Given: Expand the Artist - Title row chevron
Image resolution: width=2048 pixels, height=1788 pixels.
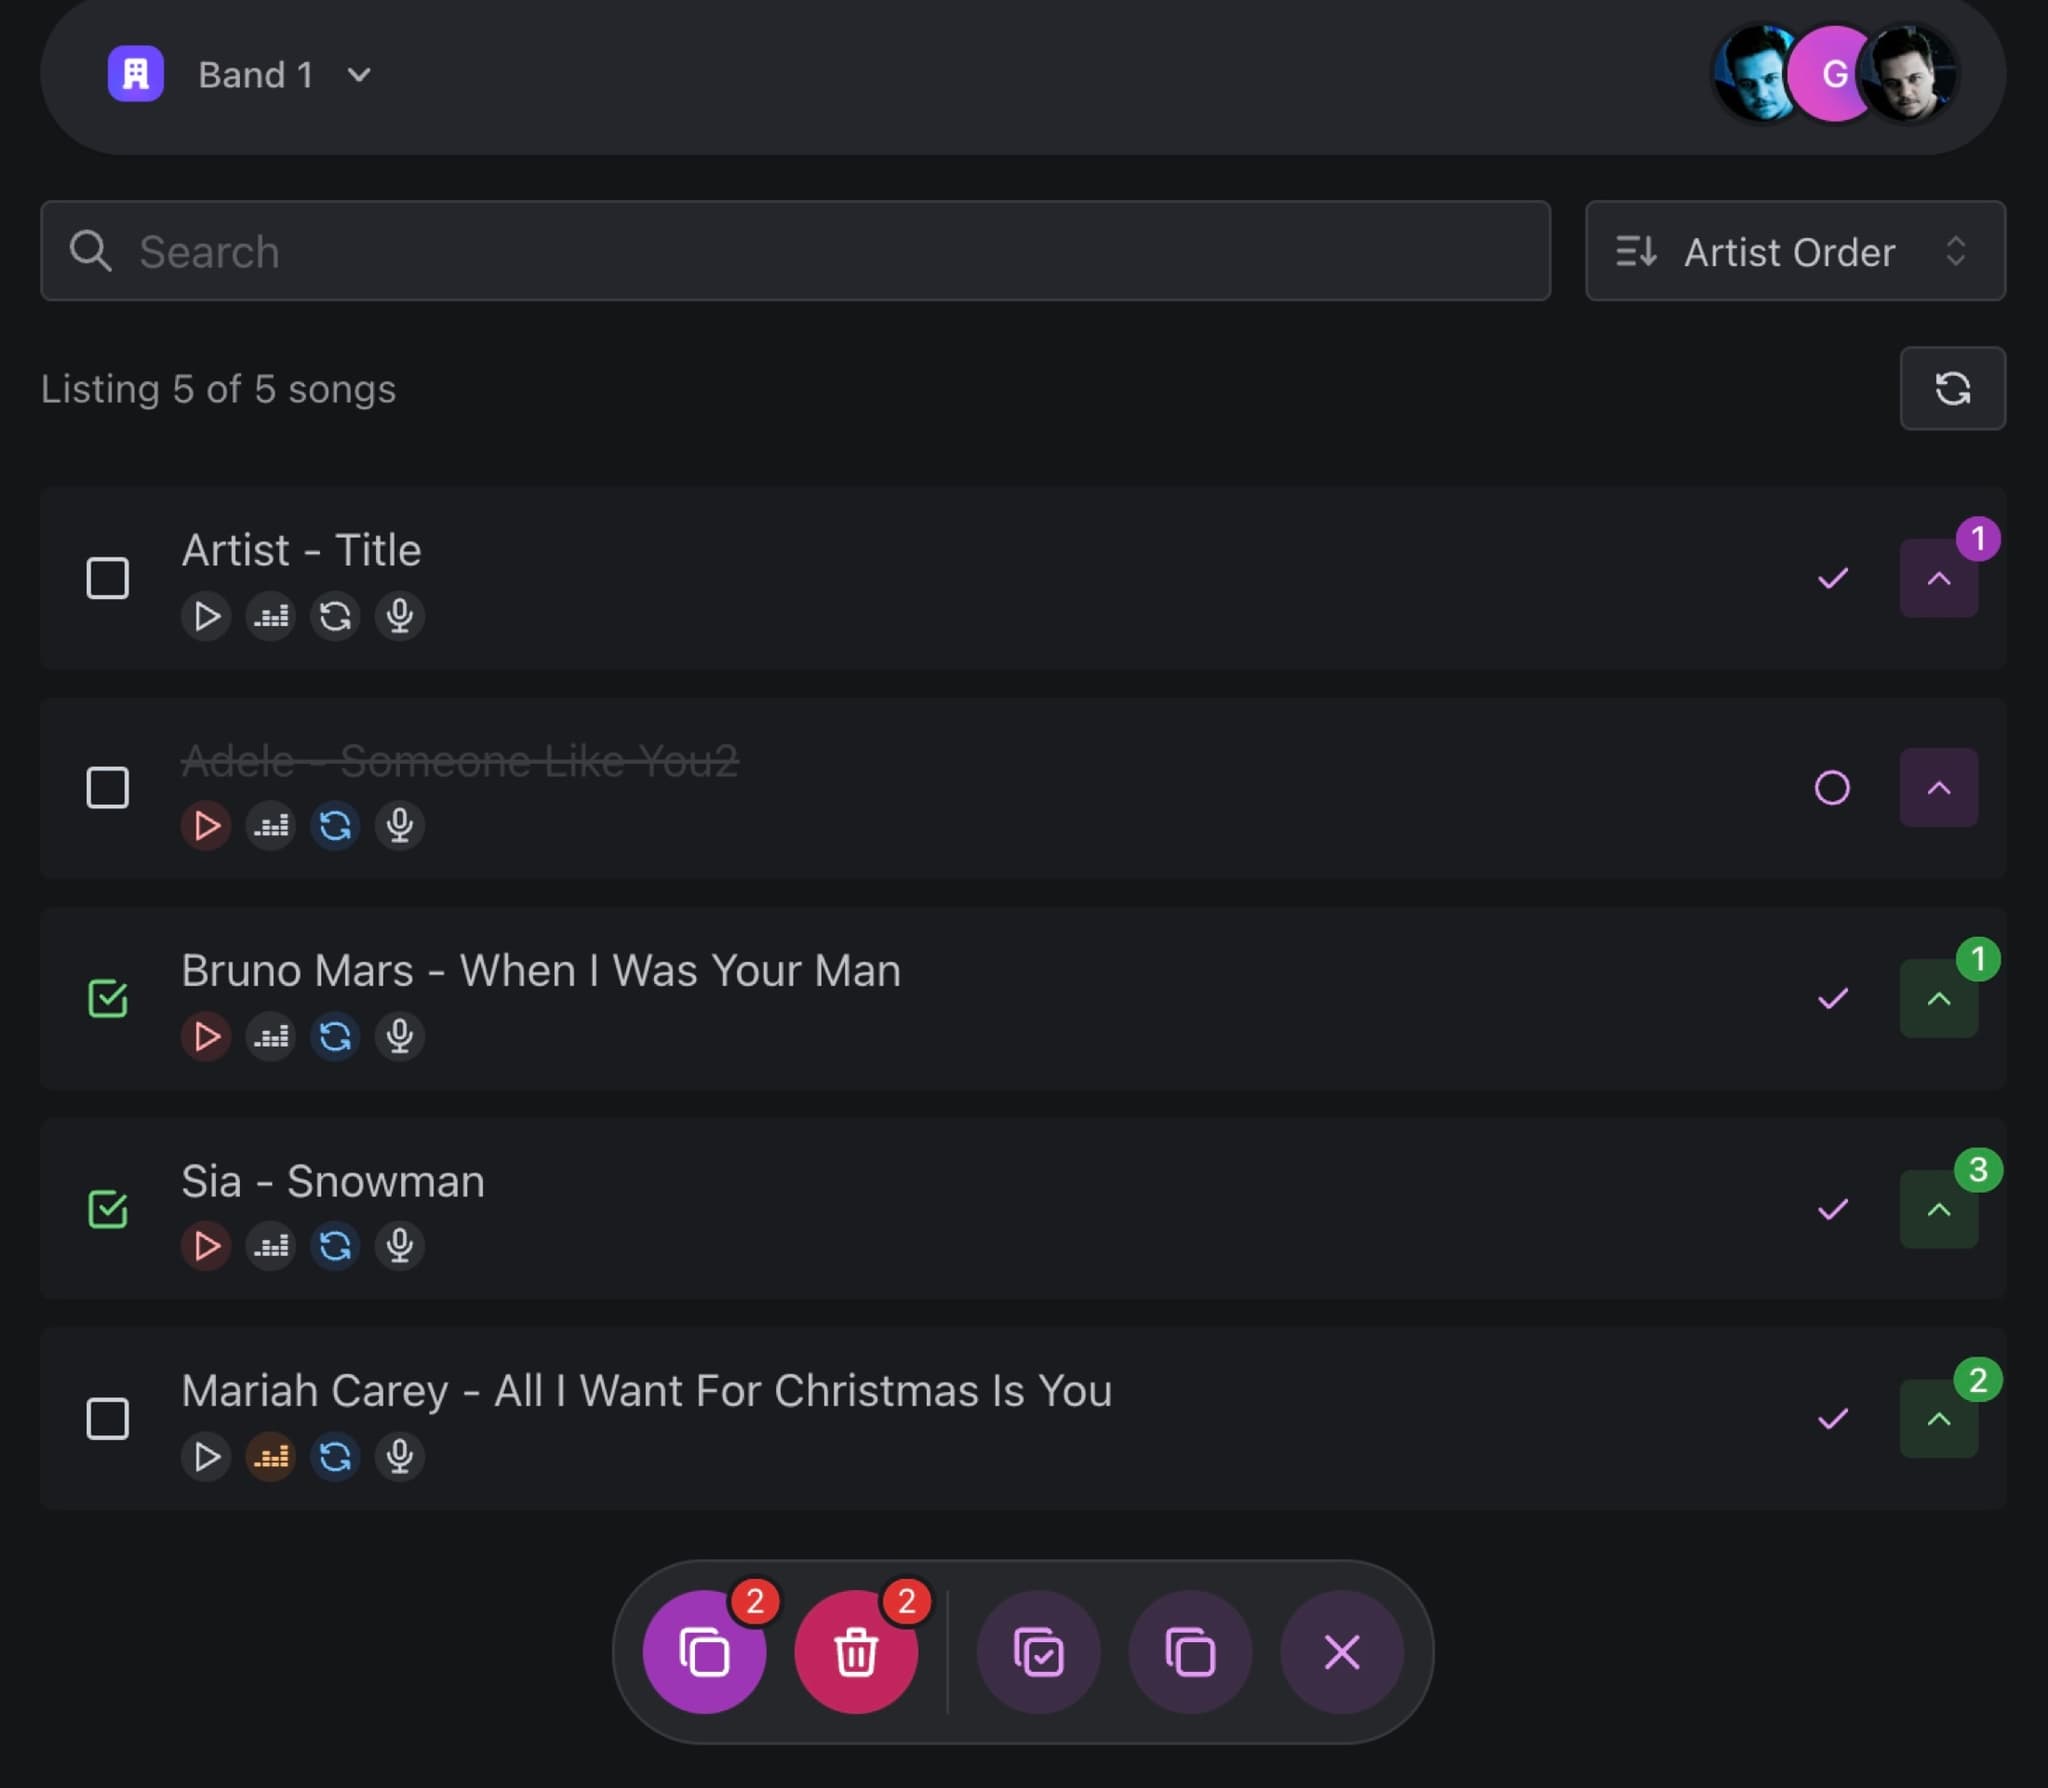Looking at the screenshot, I should 1938,578.
